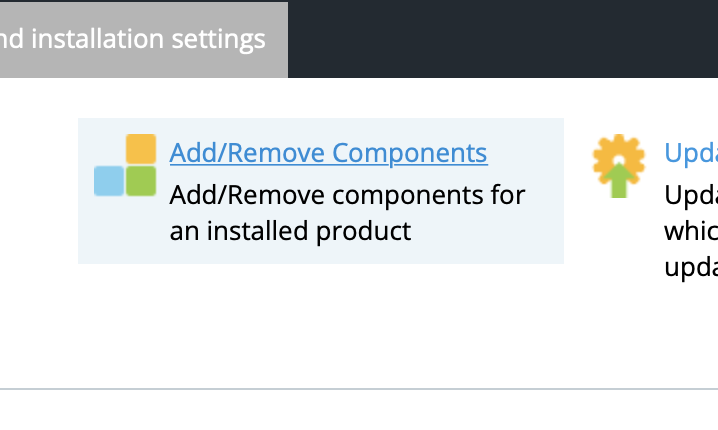This screenshot has height=430, width=718.
Task: Click the green up arrow on the gear
Action: click(x=619, y=180)
